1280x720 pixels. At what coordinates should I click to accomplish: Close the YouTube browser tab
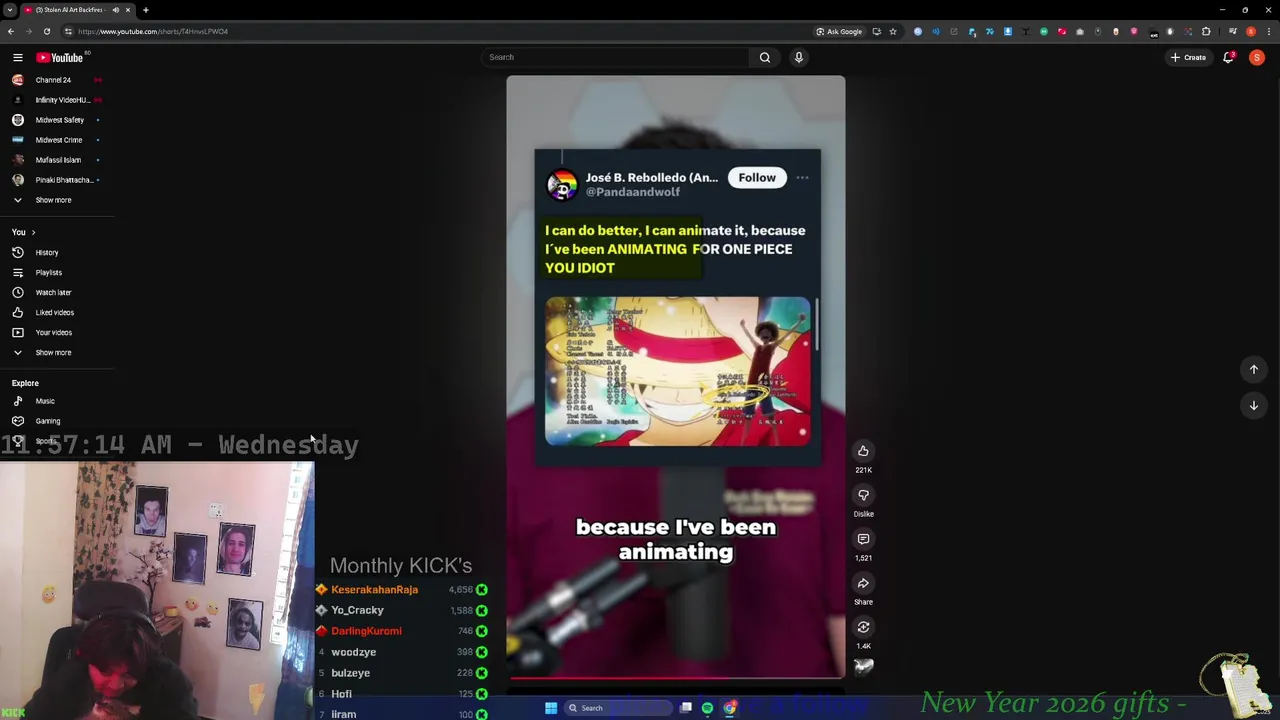(128, 10)
